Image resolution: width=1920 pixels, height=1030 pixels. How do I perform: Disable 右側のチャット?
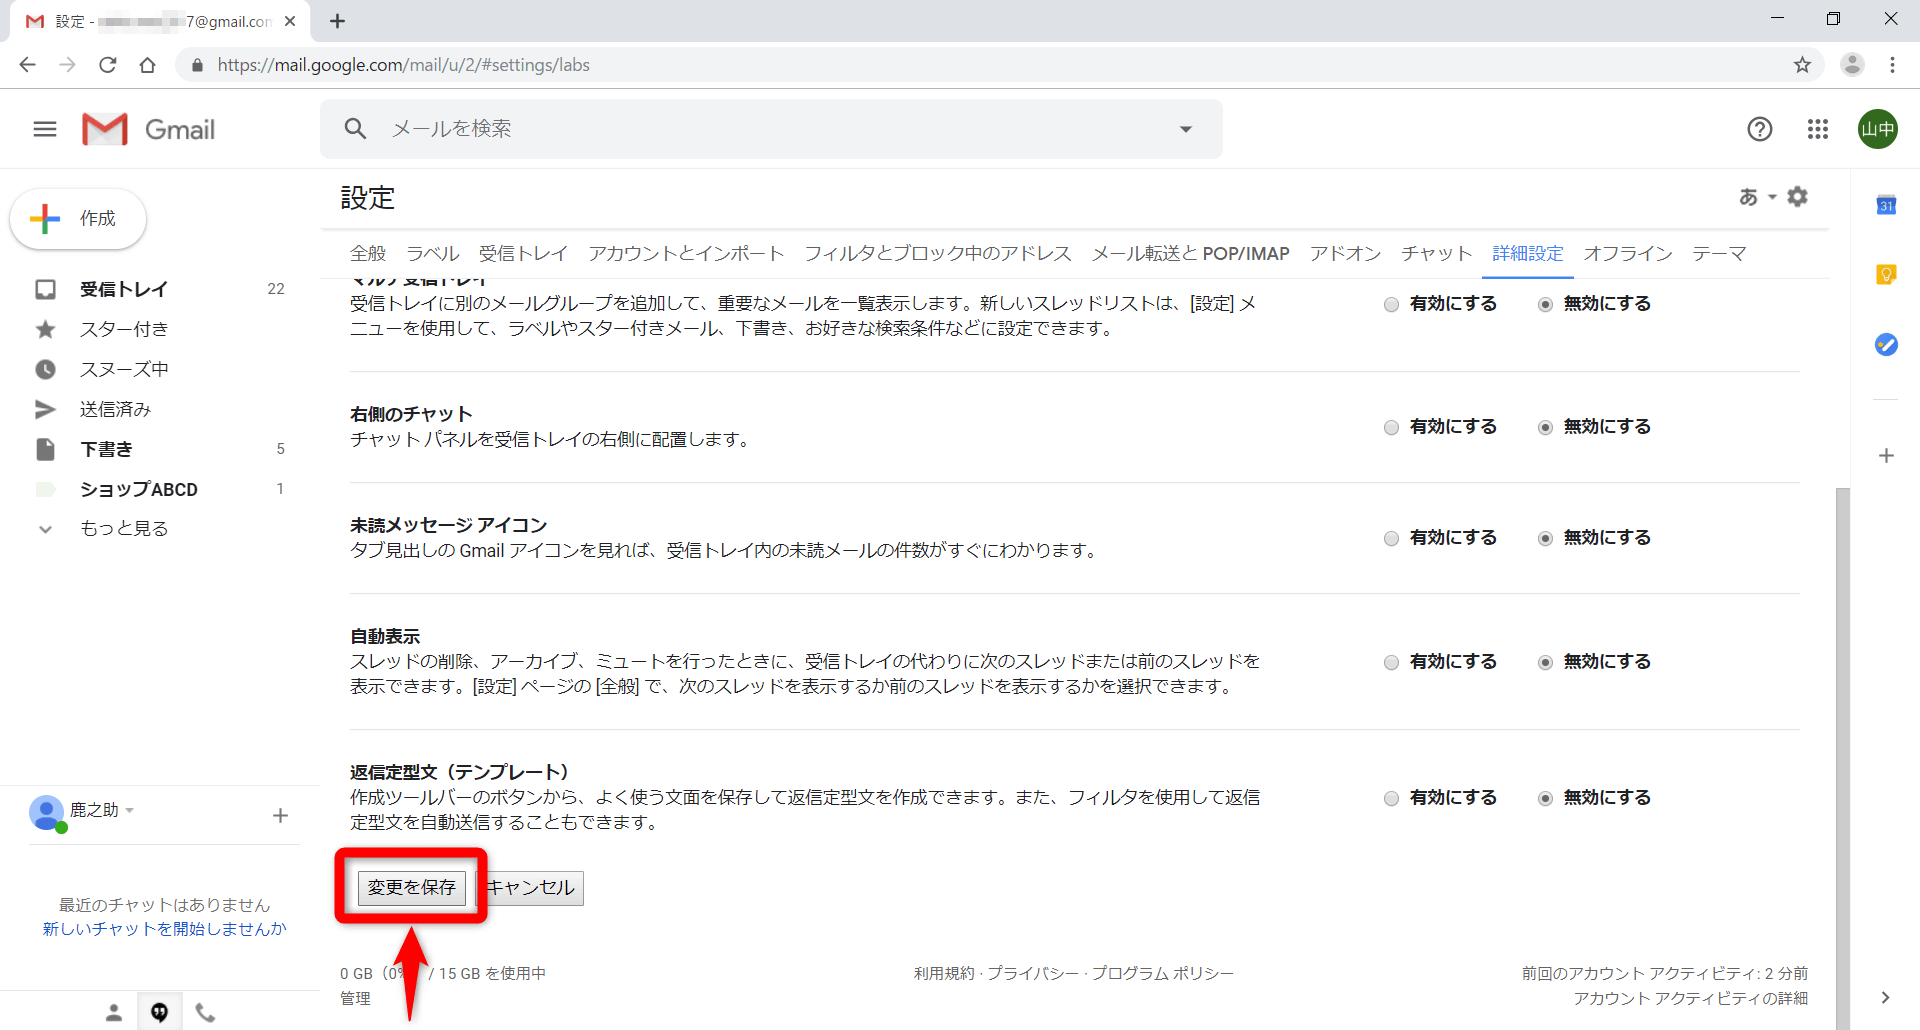pyautogui.click(x=1545, y=427)
